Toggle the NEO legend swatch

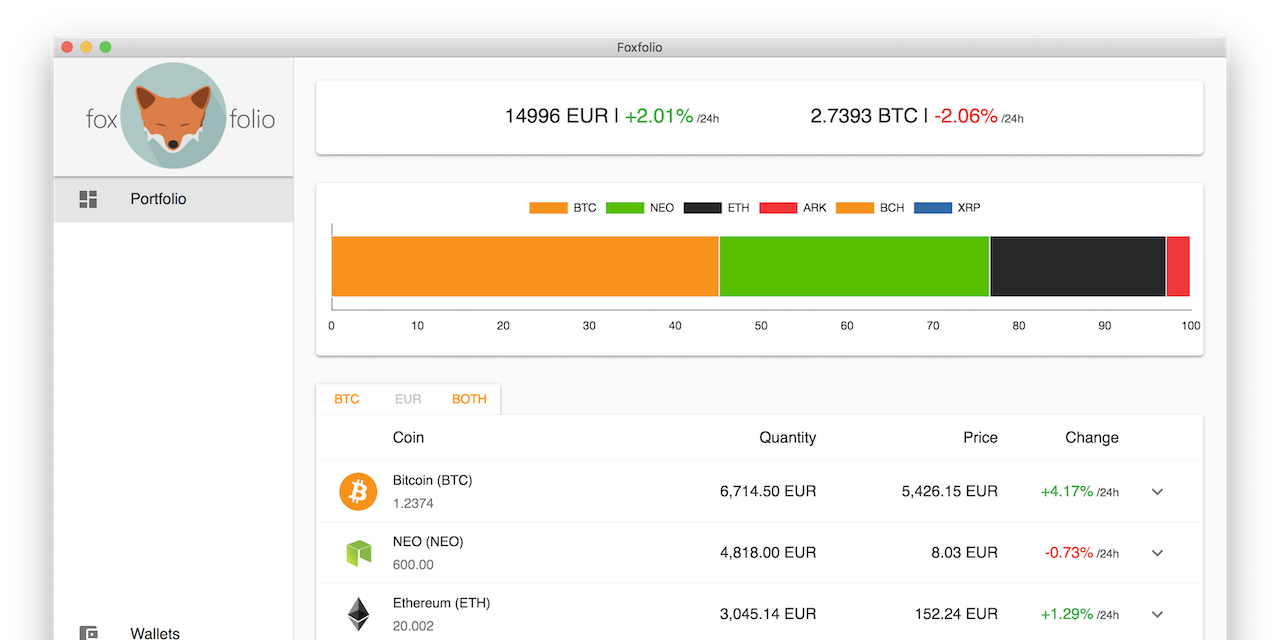[625, 208]
